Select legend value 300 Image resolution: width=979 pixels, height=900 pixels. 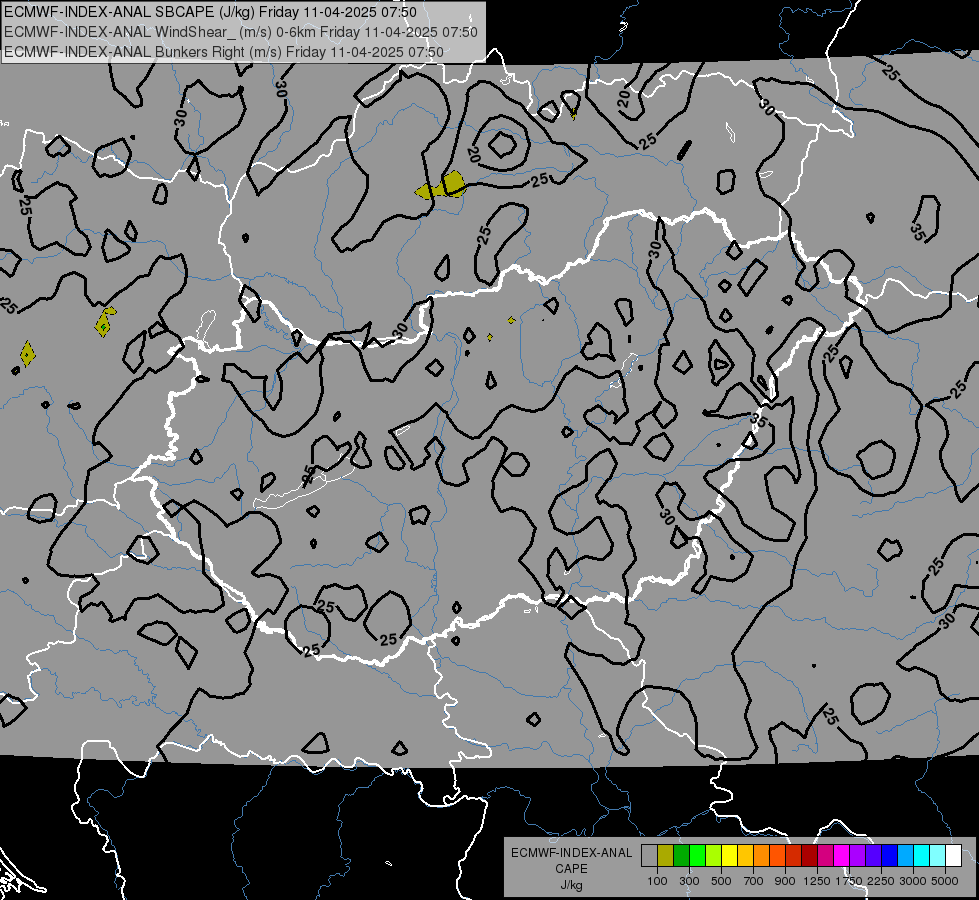click(x=689, y=881)
